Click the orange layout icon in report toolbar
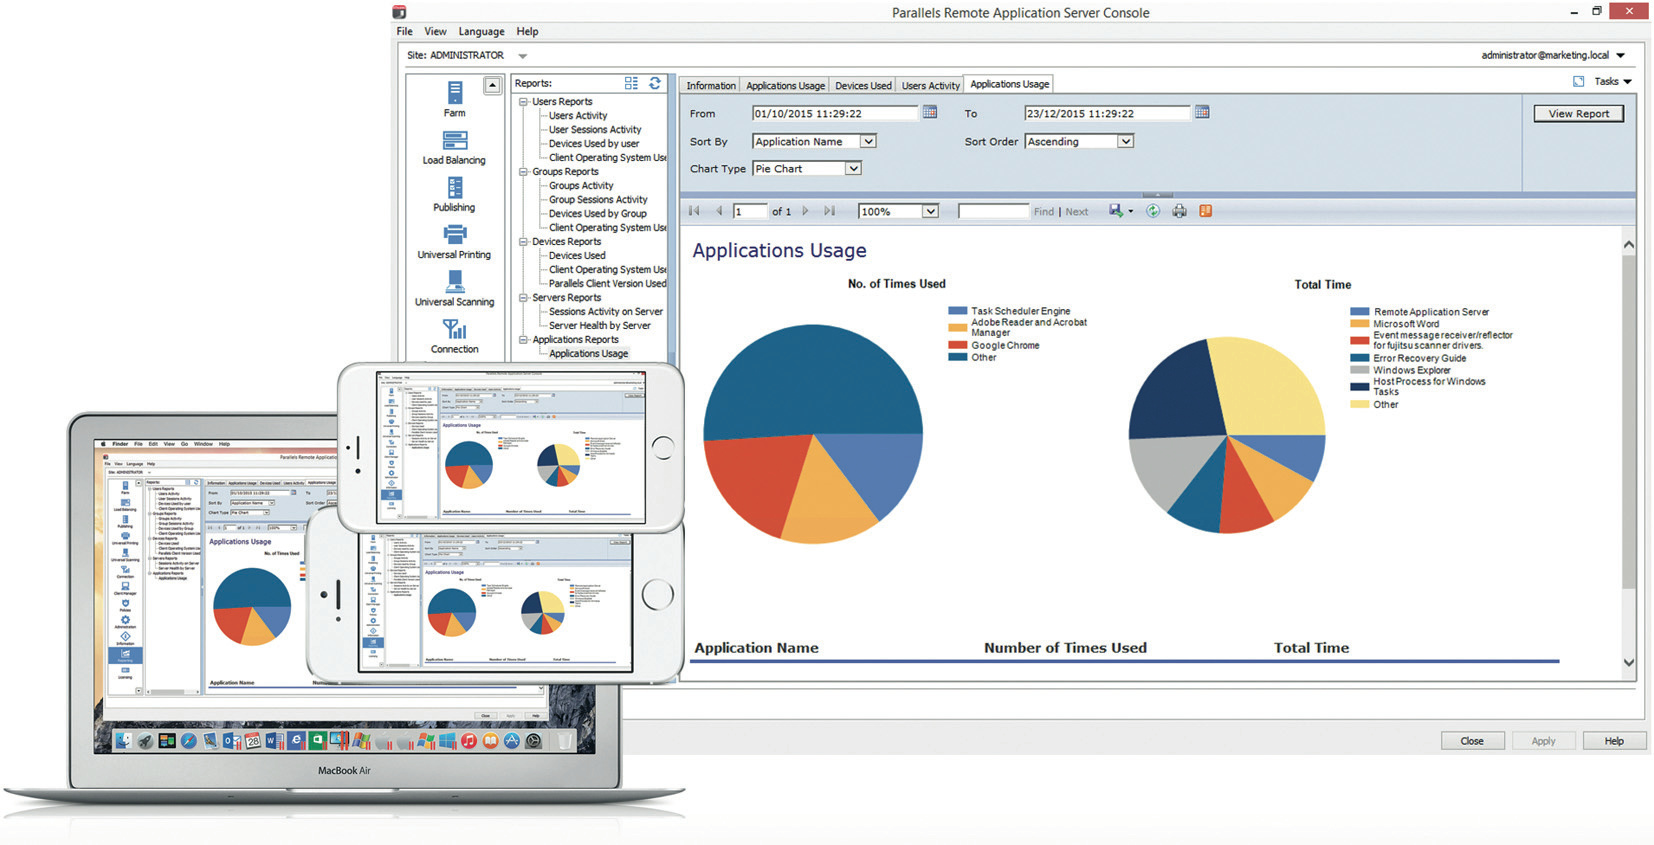This screenshot has height=845, width=1654. point(1206,211)
